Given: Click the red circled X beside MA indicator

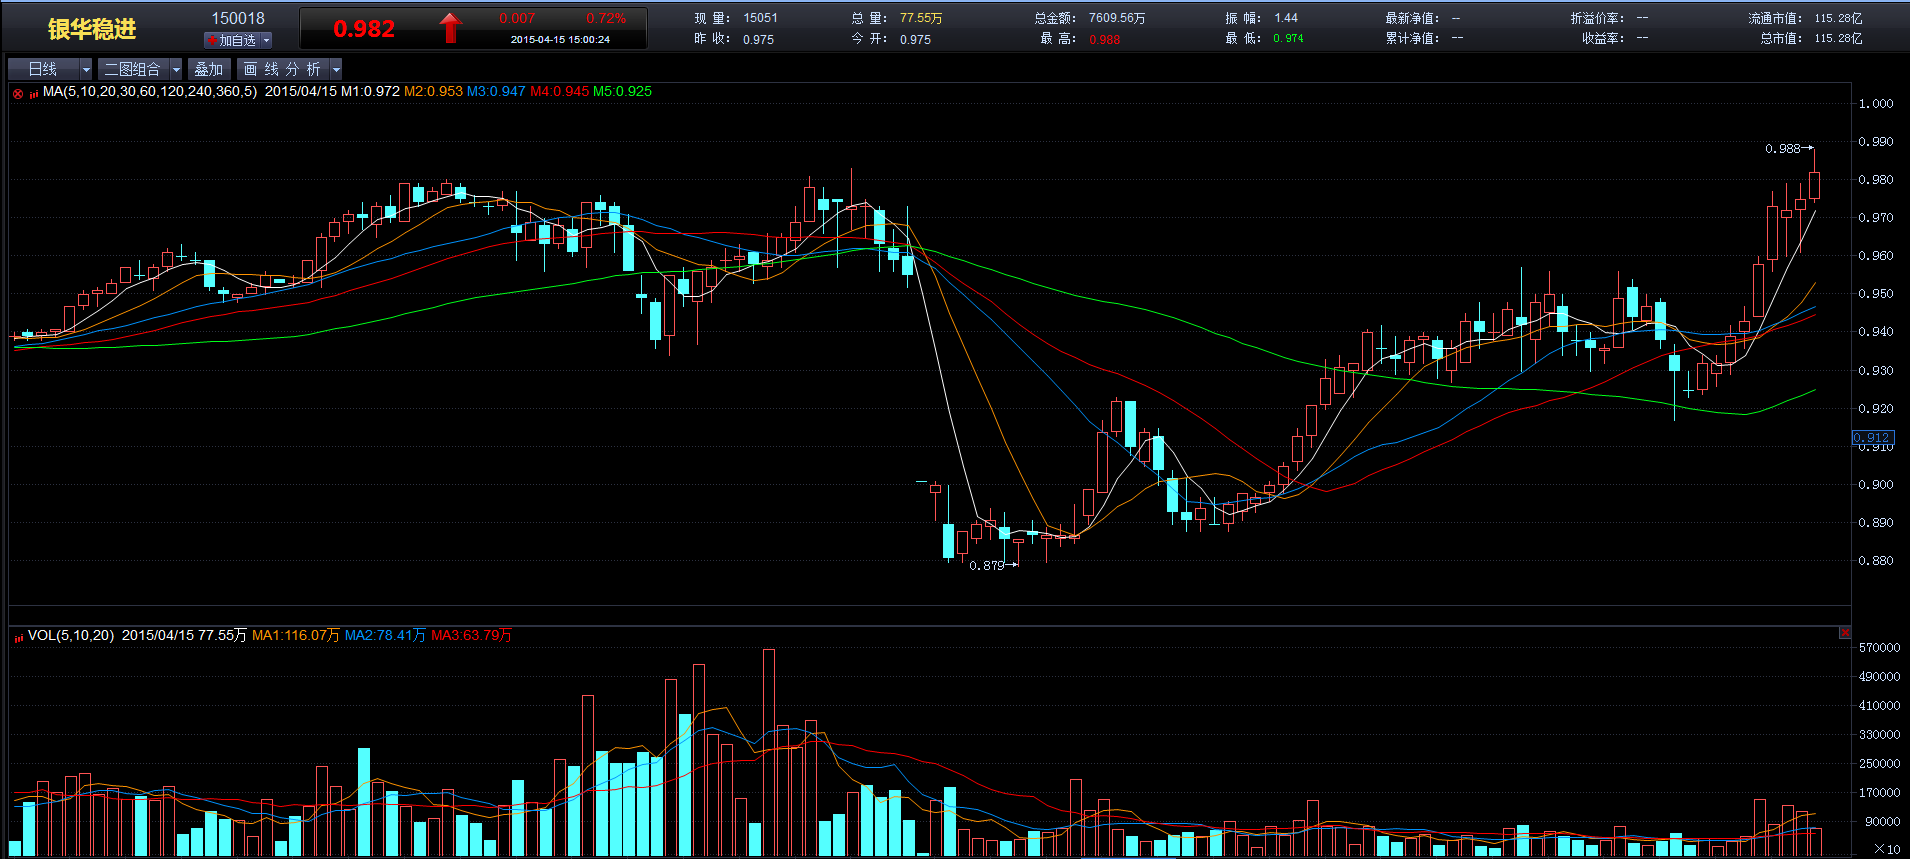Looking at the screenshot, I should click(x=18, y=93).
